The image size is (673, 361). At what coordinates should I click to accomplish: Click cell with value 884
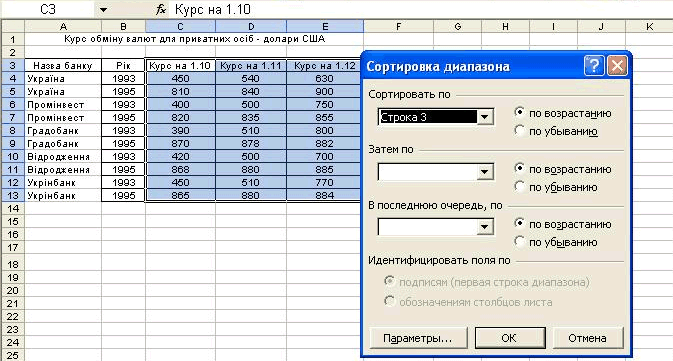tap(325, 195)
